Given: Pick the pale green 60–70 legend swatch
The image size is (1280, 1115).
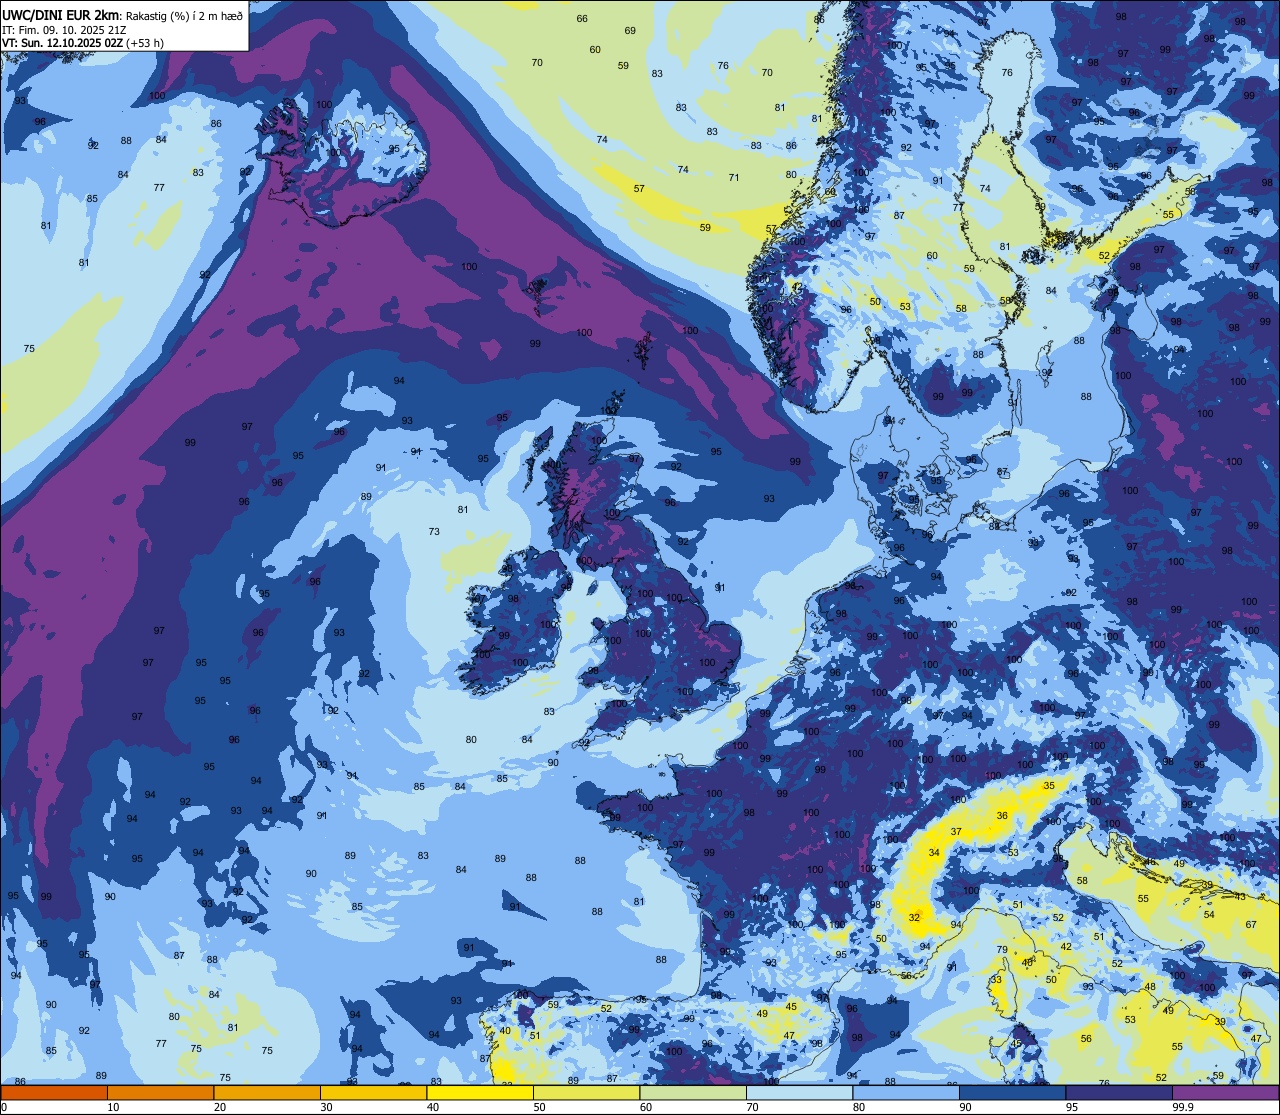Looking at the screenshot, I should pyautogui.click(x=693, y=1092).
